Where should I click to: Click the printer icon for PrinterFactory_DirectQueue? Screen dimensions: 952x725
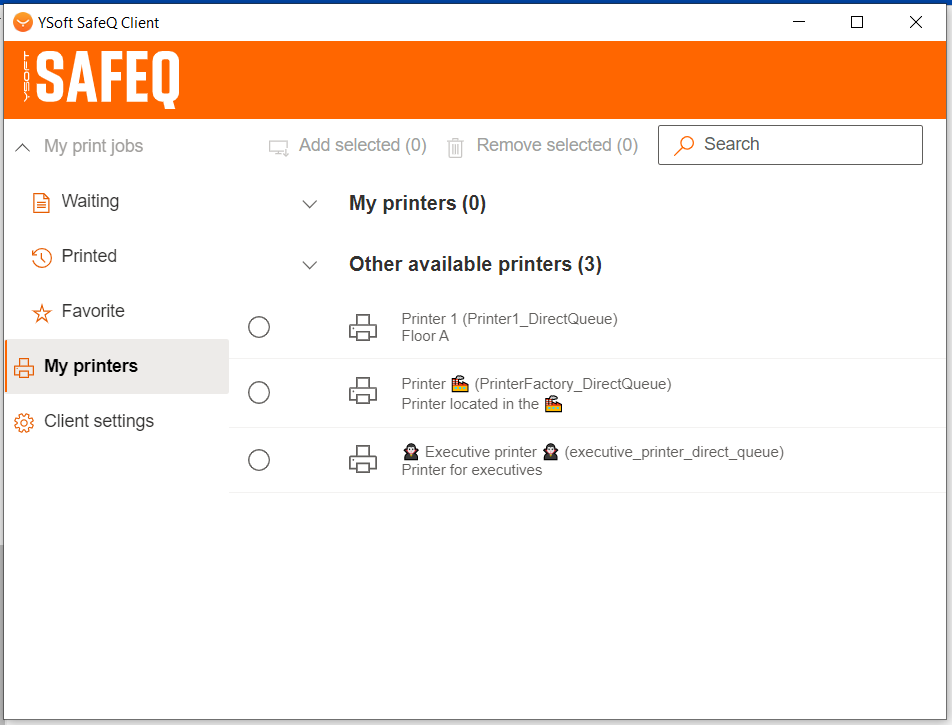tap(363, 392)
